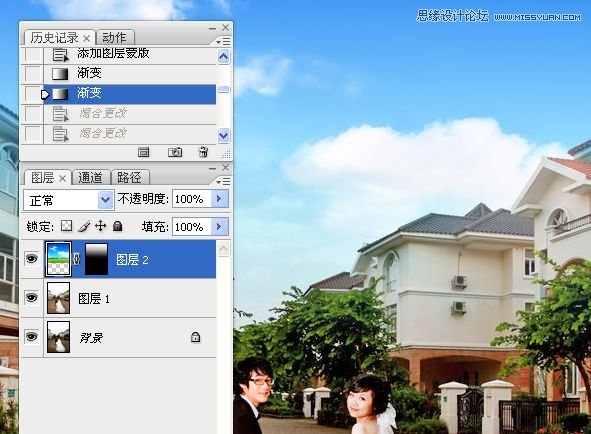591x434 pixels.
Task: Click history scrollbar down arrow
Action: (224, 135)
